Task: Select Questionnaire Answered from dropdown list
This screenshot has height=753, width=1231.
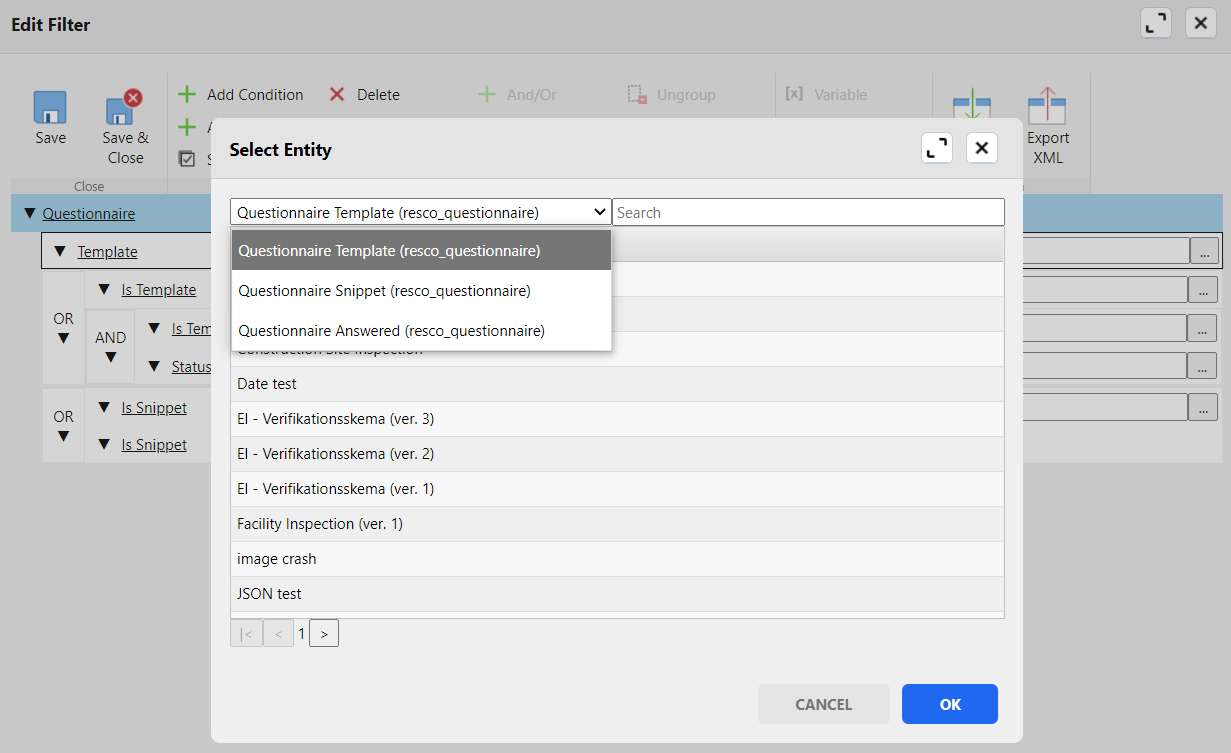Action: coord(391,331)
